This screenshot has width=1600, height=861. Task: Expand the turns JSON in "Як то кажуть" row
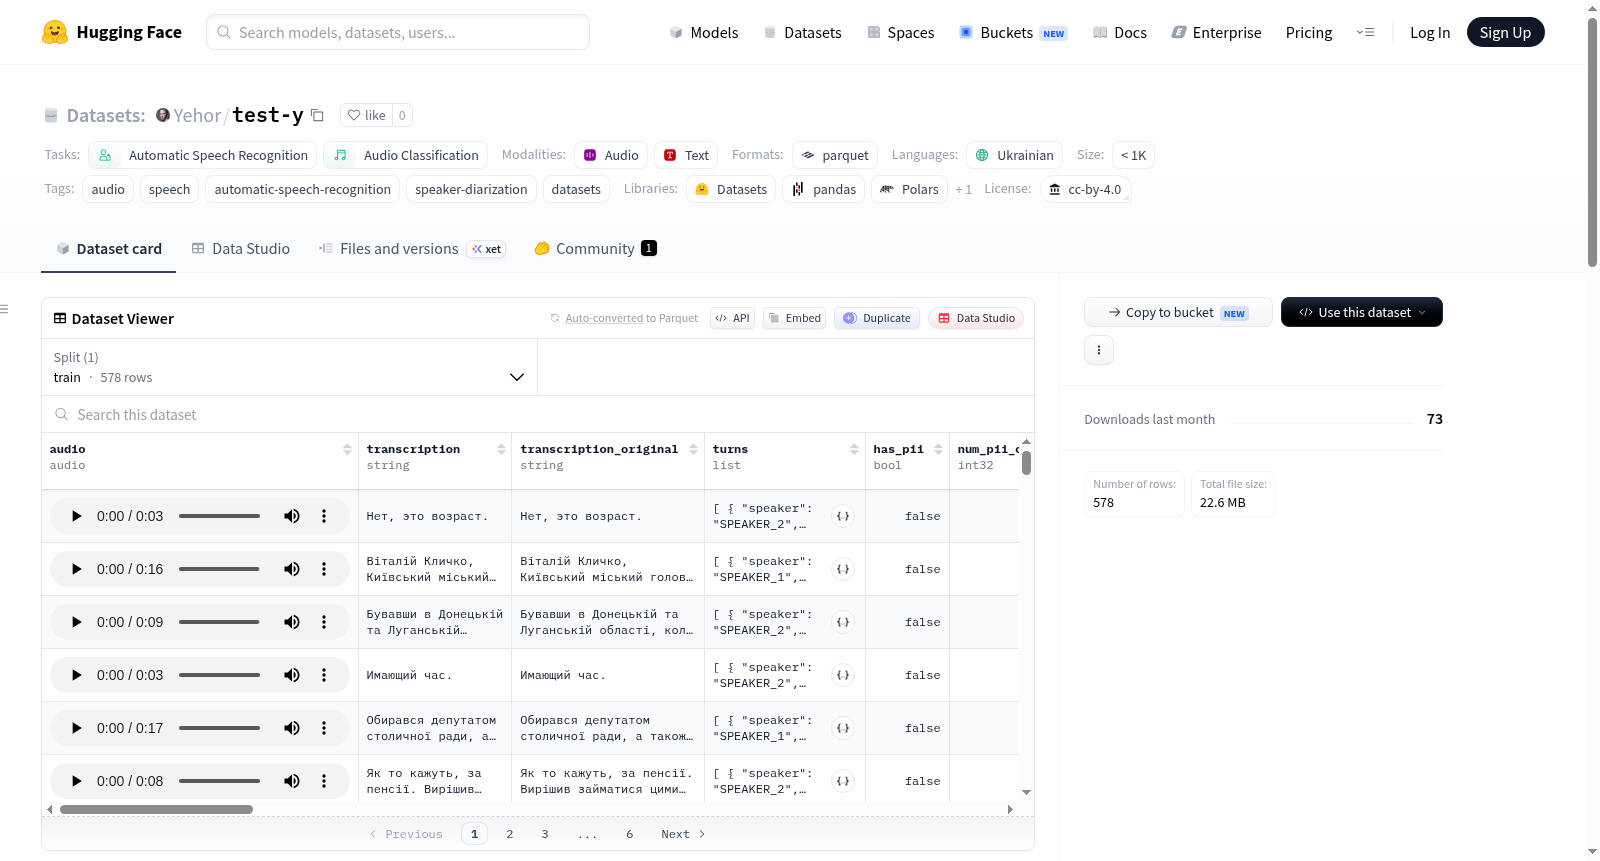[x=843, y=781]
